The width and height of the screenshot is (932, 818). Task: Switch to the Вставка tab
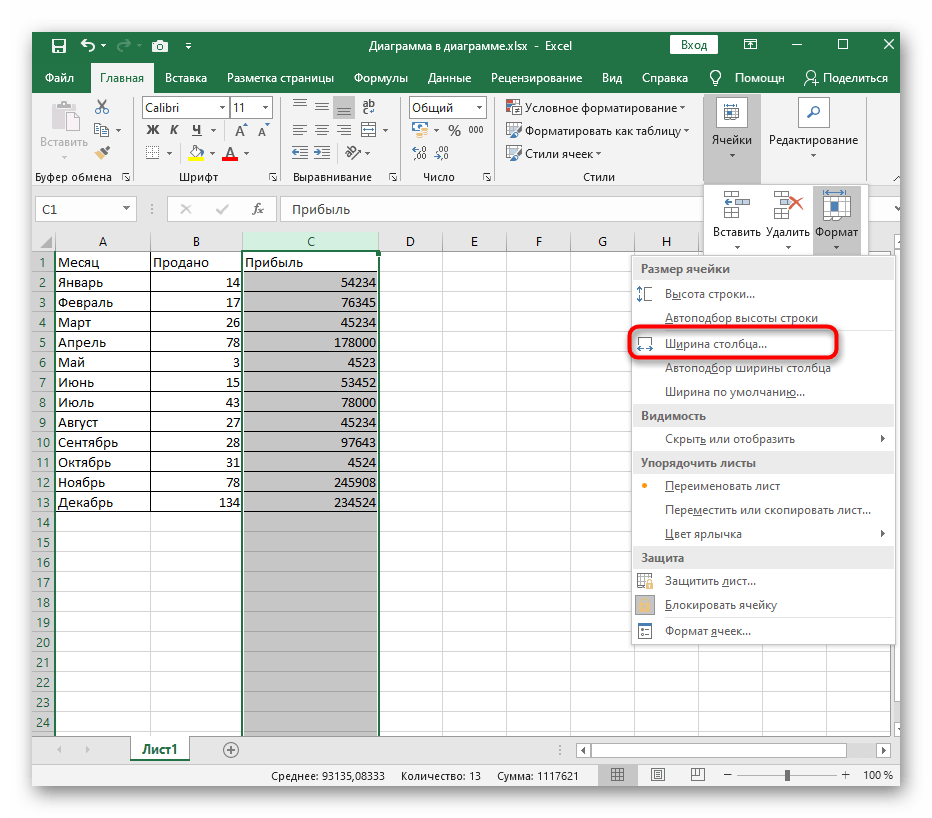click(x=186, y=78)
